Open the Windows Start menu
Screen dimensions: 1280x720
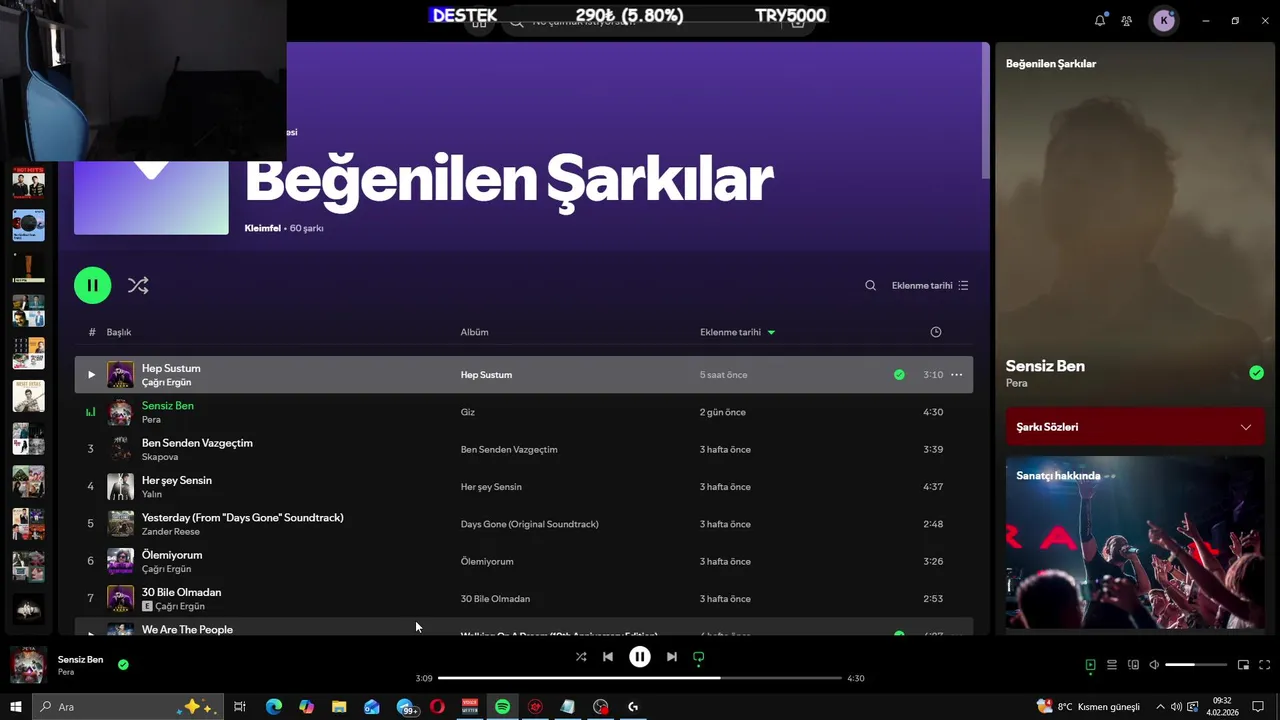16,707
